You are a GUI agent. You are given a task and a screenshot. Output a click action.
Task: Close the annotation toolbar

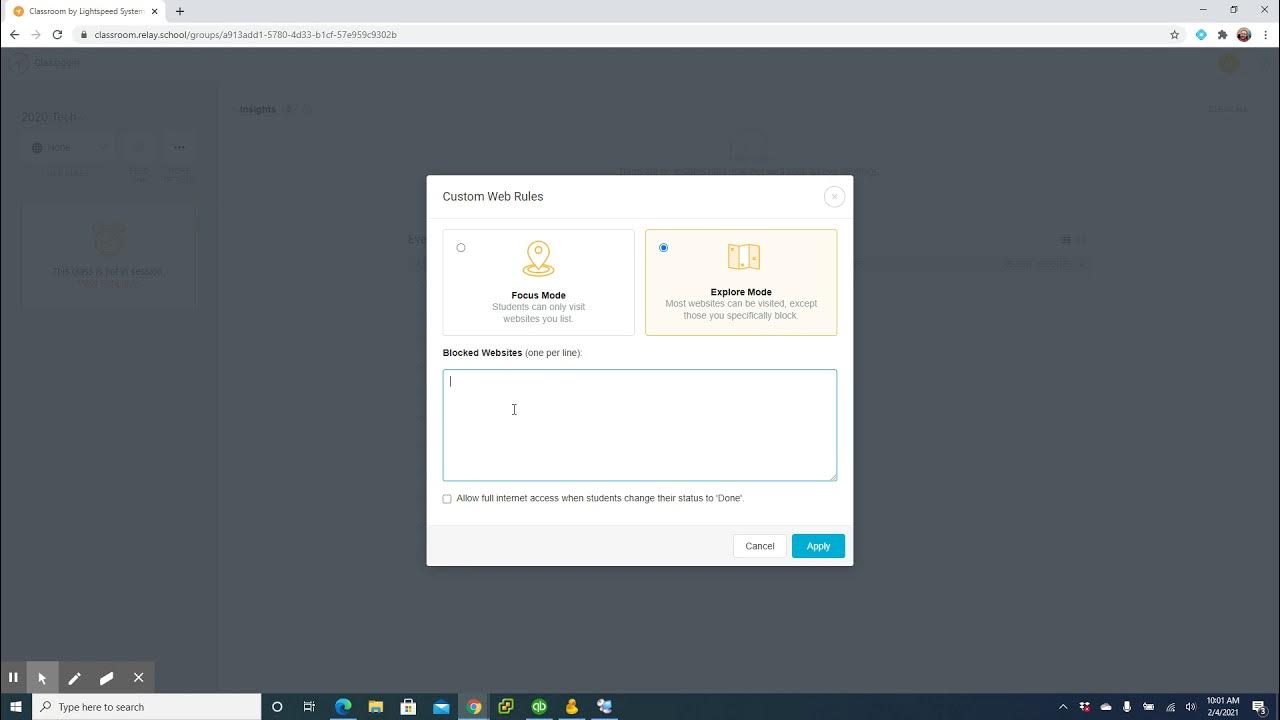point(139,677)
